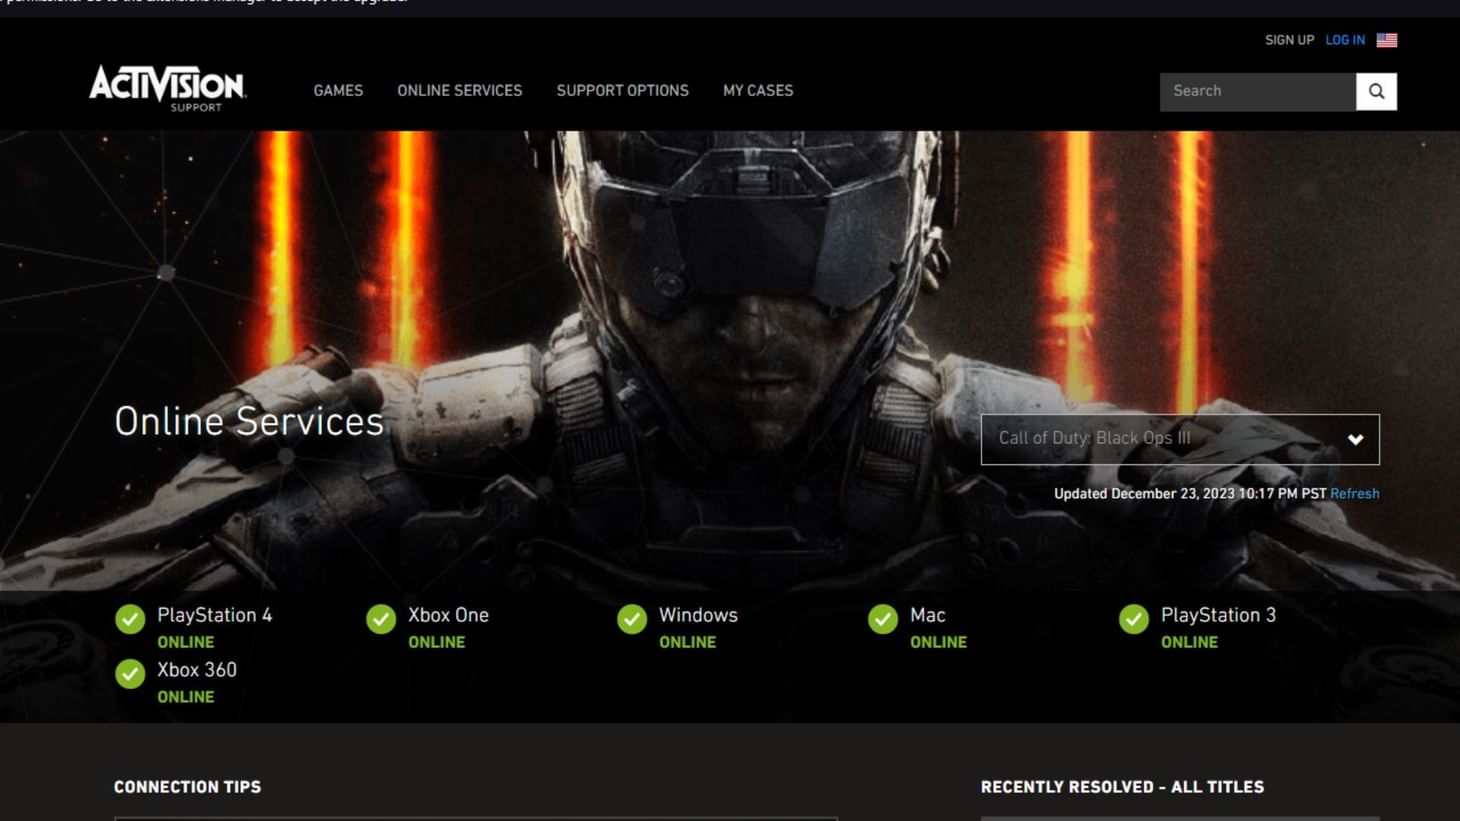Open the game selector dropdown arrow
The image size is (1460, 821).
pos(1355,438)
